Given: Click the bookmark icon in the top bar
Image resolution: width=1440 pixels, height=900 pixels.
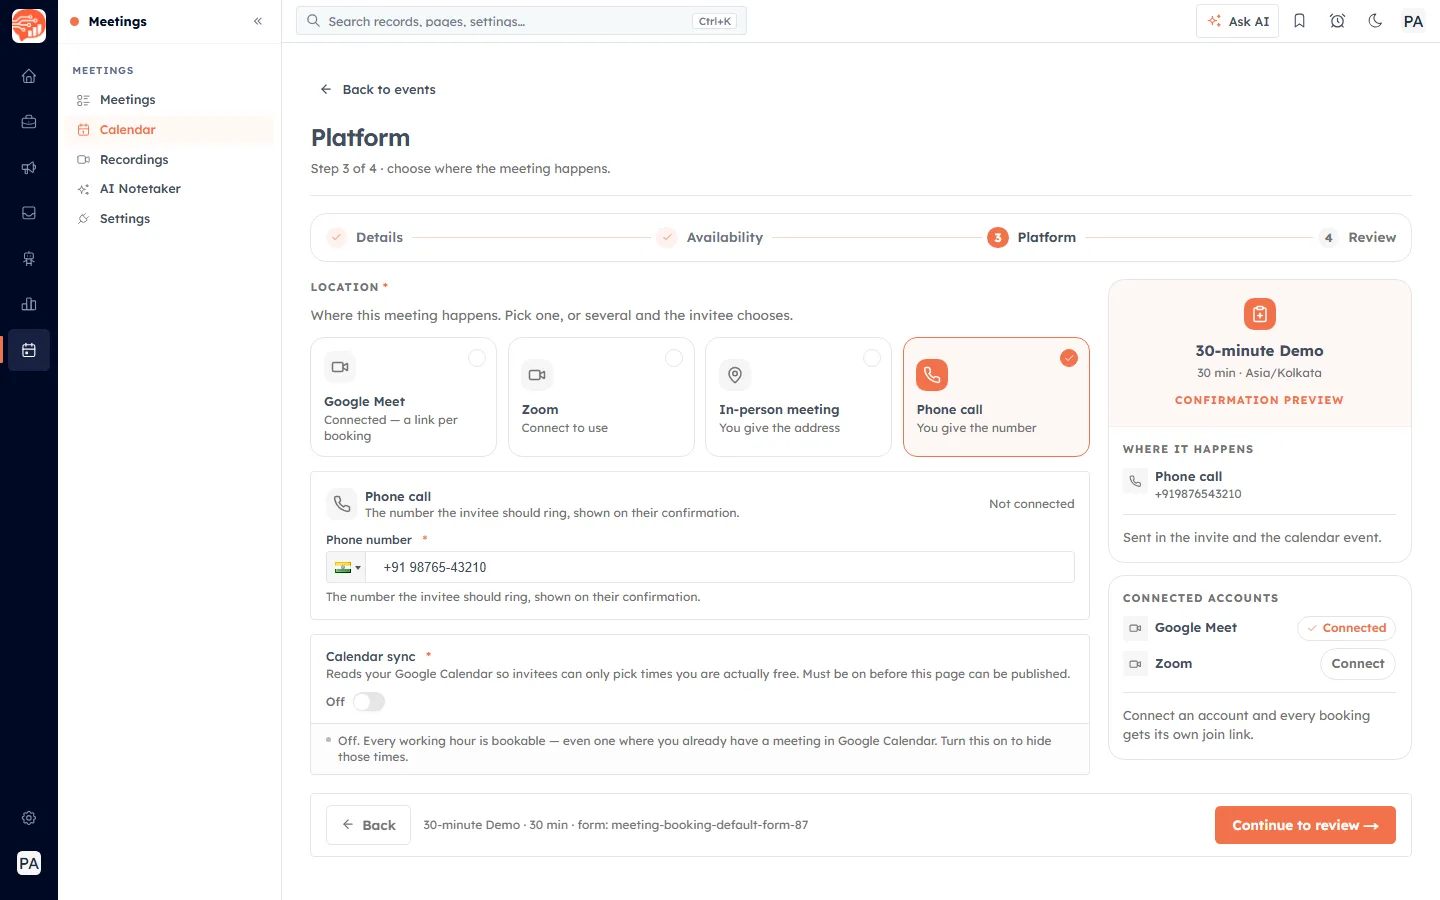Looking at the screenshot, I should tap(1299, 21).
